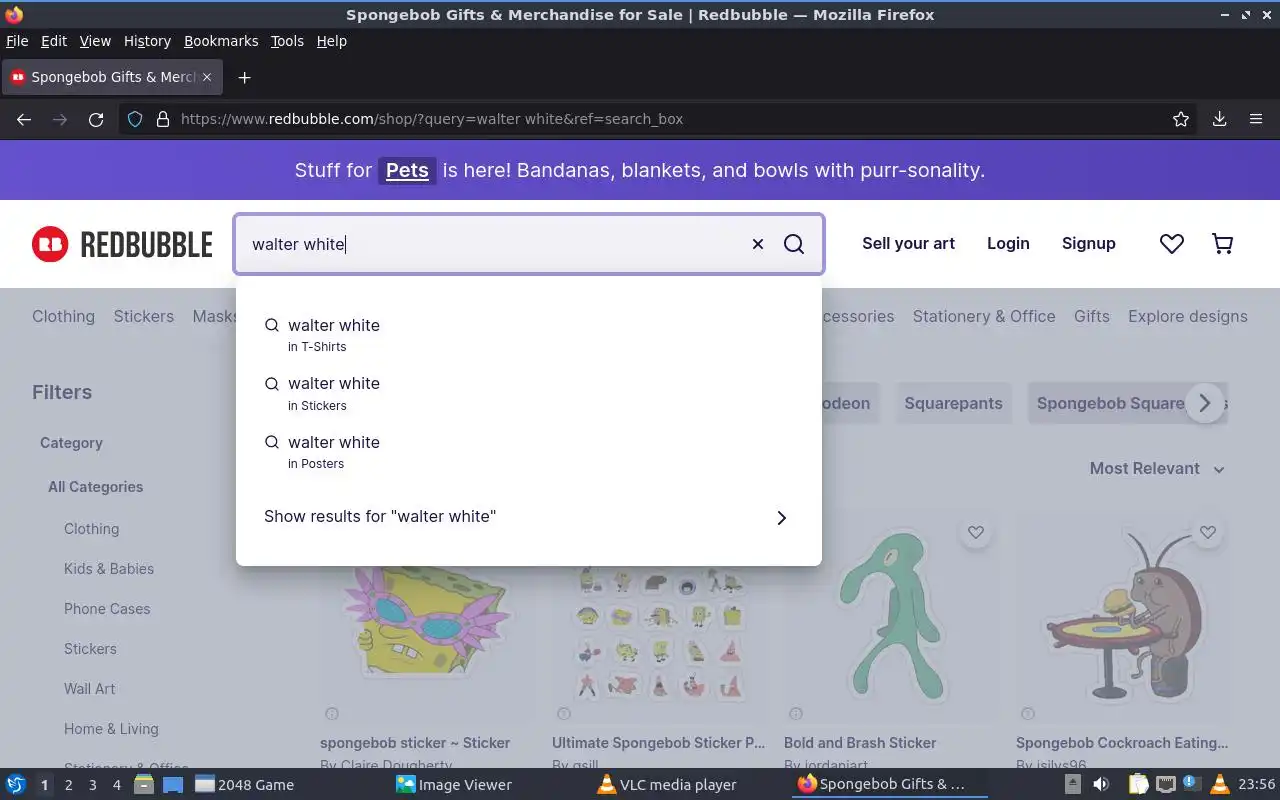Click the Redbubble logo
Screen dimensions: 1280x800
(122, 244)
